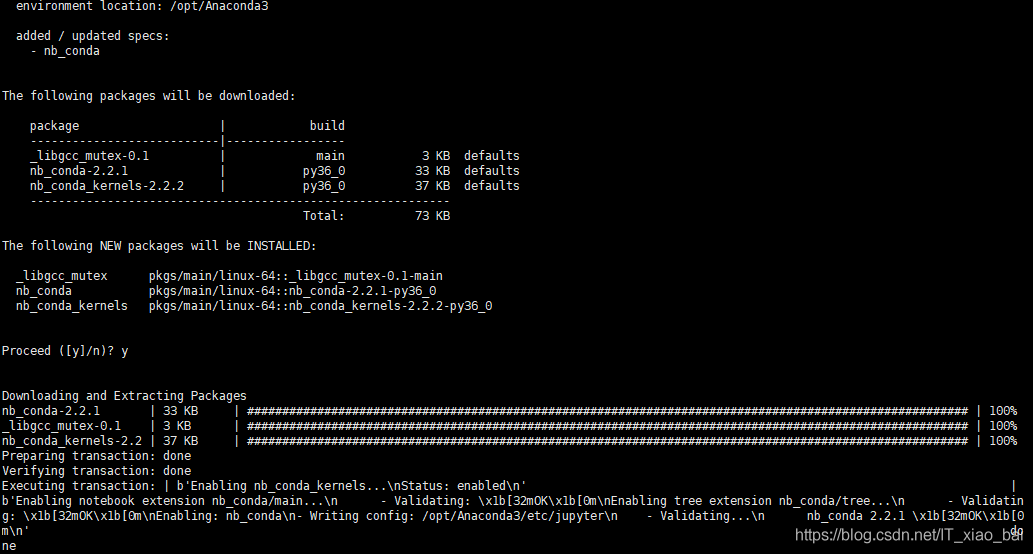Click the 'package' column header
1033x554 pixels.
click(54, 126)
